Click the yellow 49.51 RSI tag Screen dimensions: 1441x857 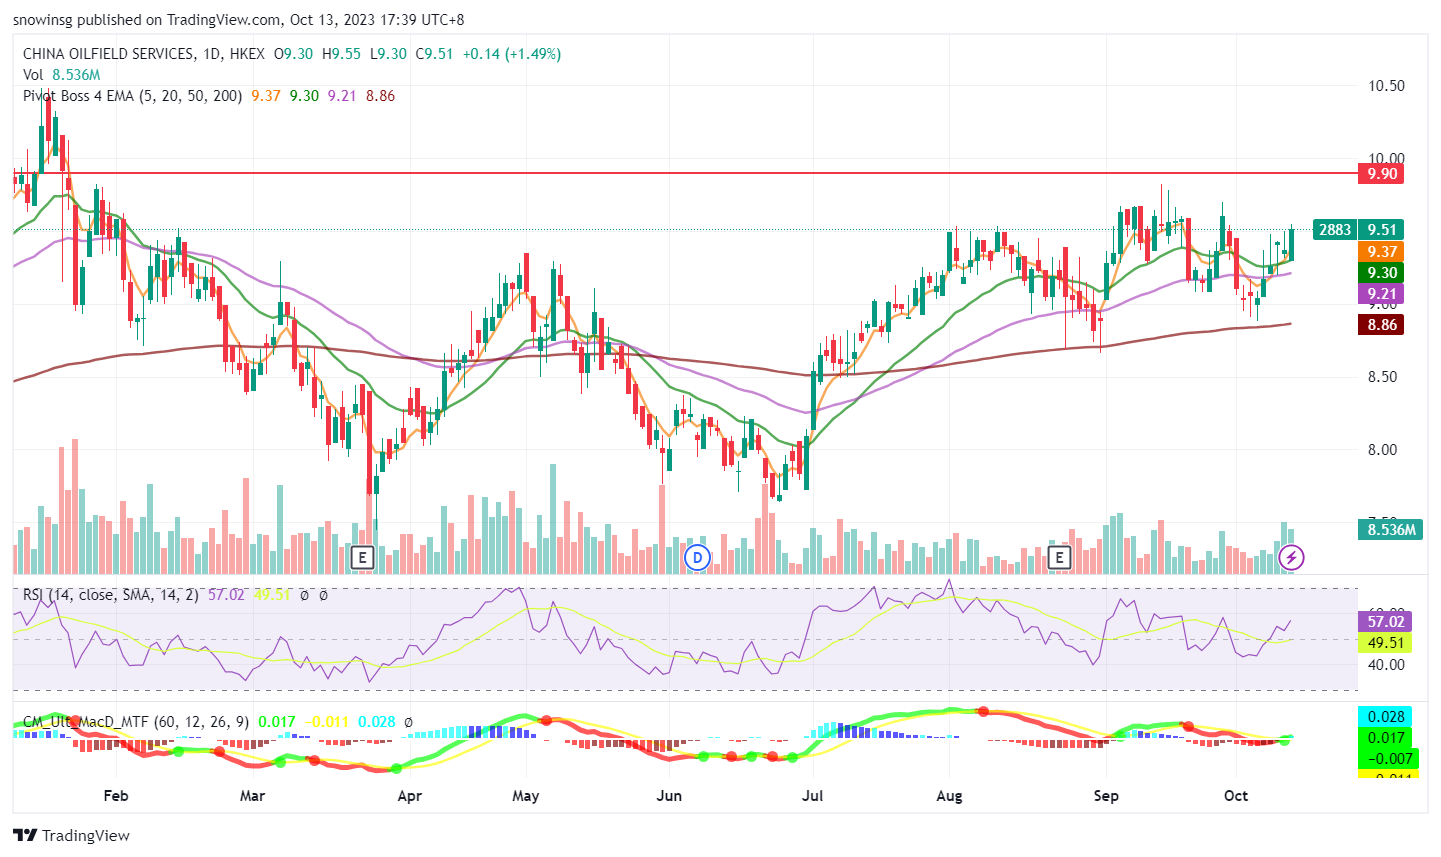coord(1385,643)
